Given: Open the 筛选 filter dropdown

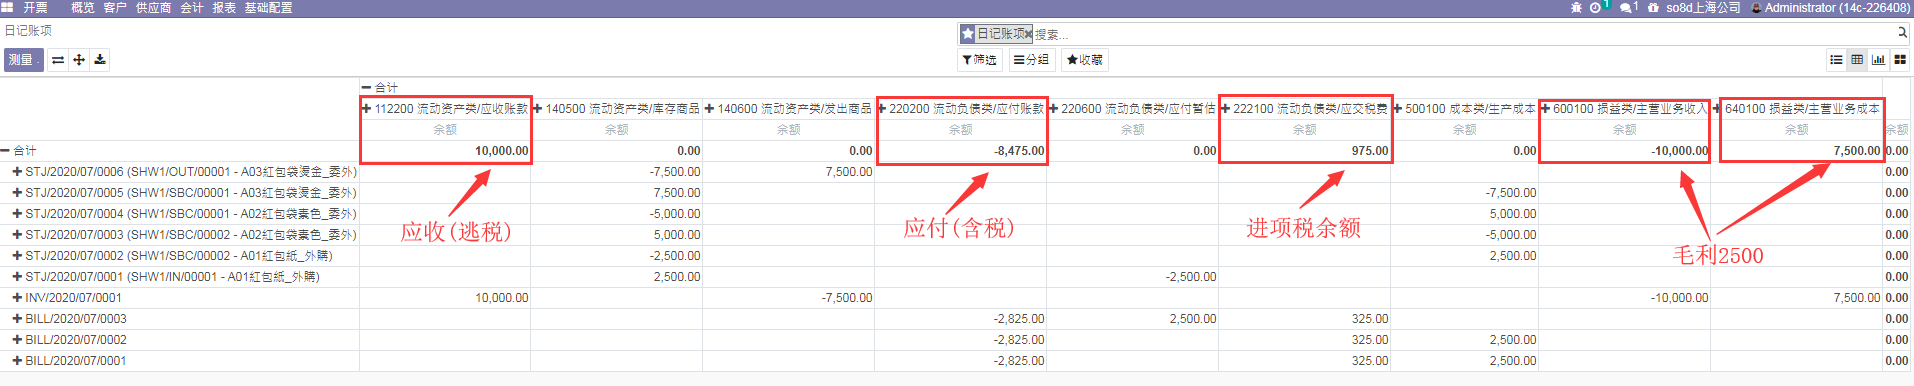Looking at the screenshot, I should click(980, 60).
